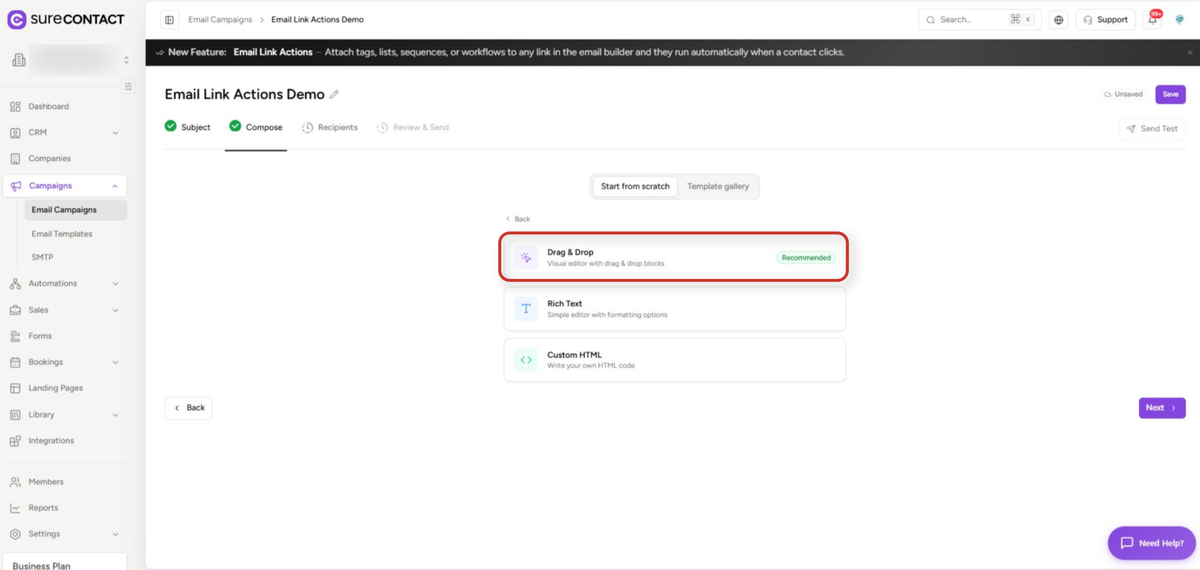Viewport: 1200px width, 570px height.
Task: Collapse the Campaigns chevron
Action: point(115,186)
